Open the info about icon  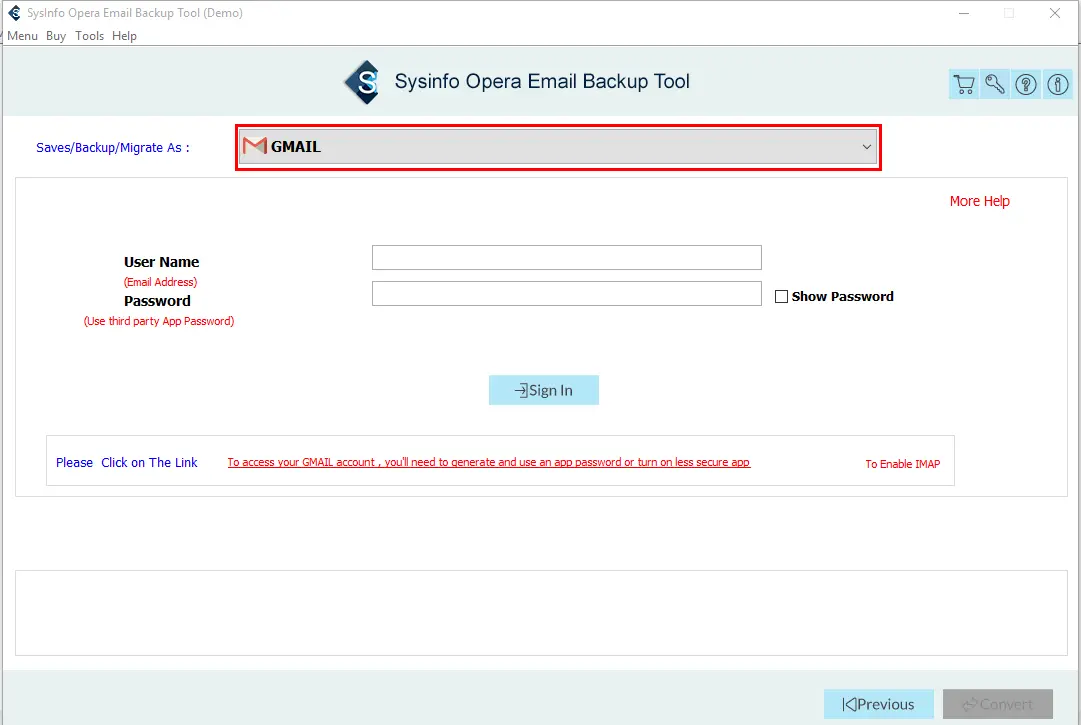(1058, 84)
